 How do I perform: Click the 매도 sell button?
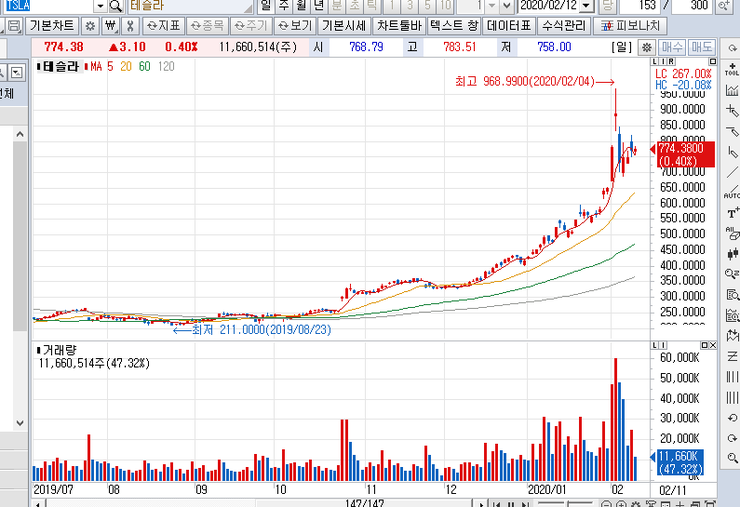[701, 47]
